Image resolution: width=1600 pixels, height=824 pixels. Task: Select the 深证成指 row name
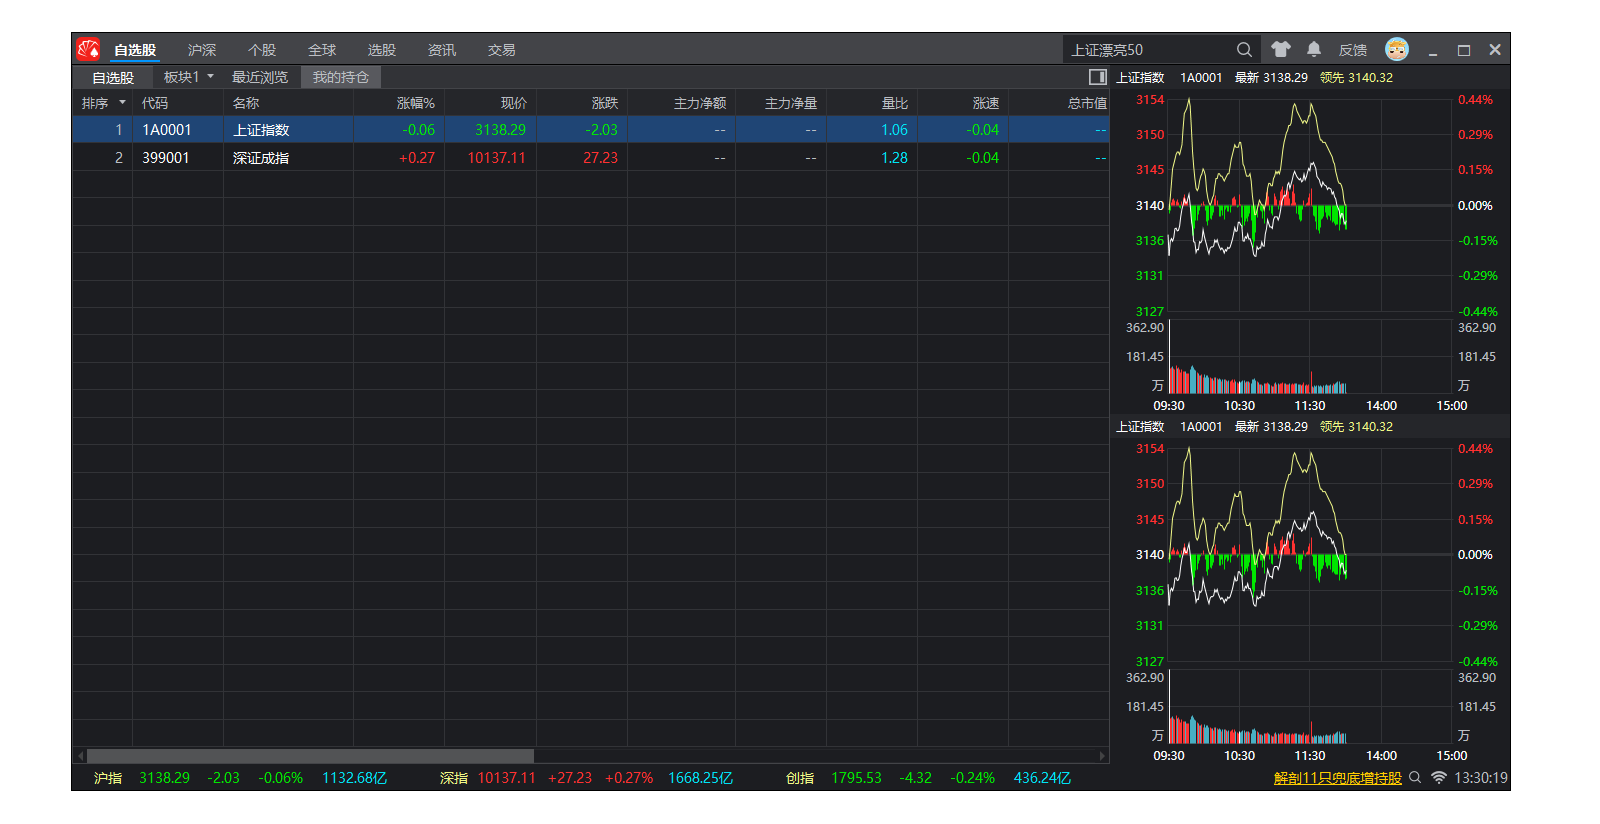click(261, 158)
